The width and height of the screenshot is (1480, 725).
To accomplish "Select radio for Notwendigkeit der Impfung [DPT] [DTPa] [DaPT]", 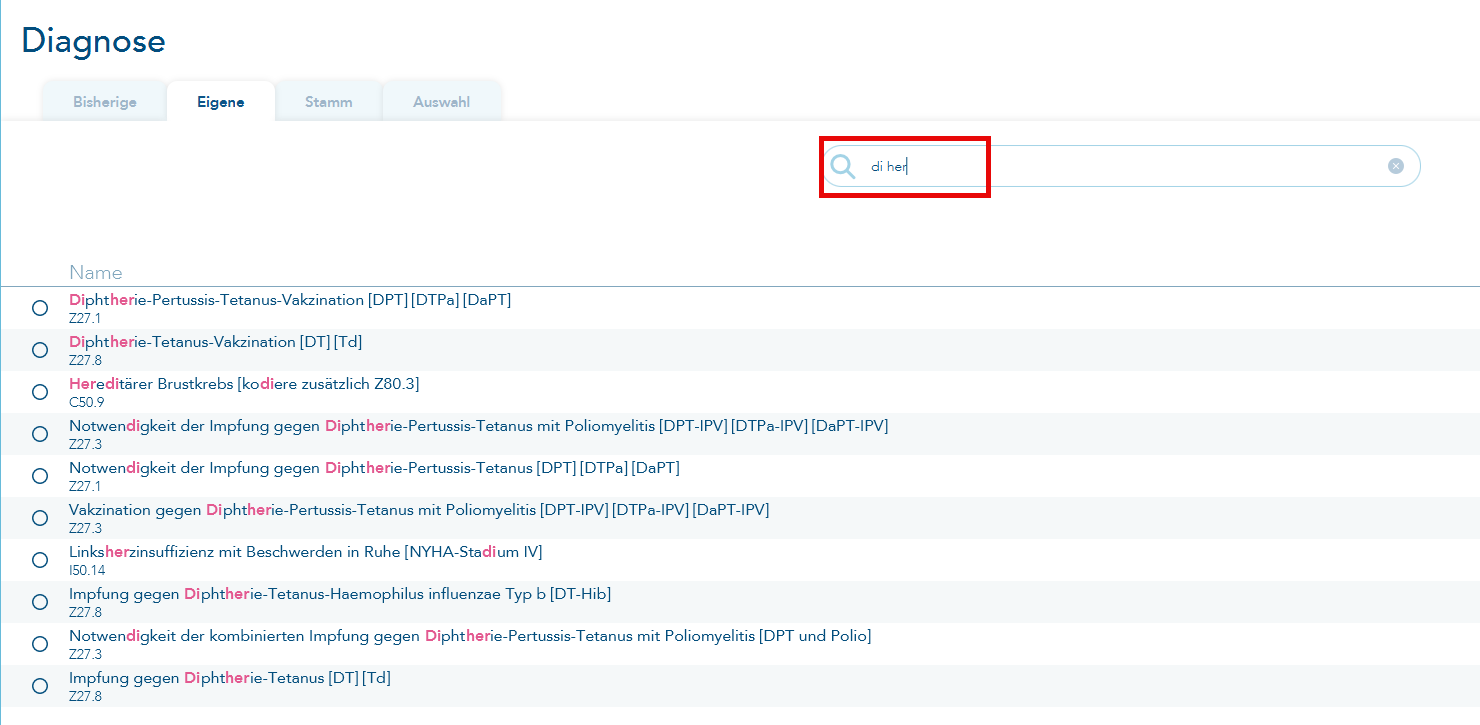I will point(40,476).
